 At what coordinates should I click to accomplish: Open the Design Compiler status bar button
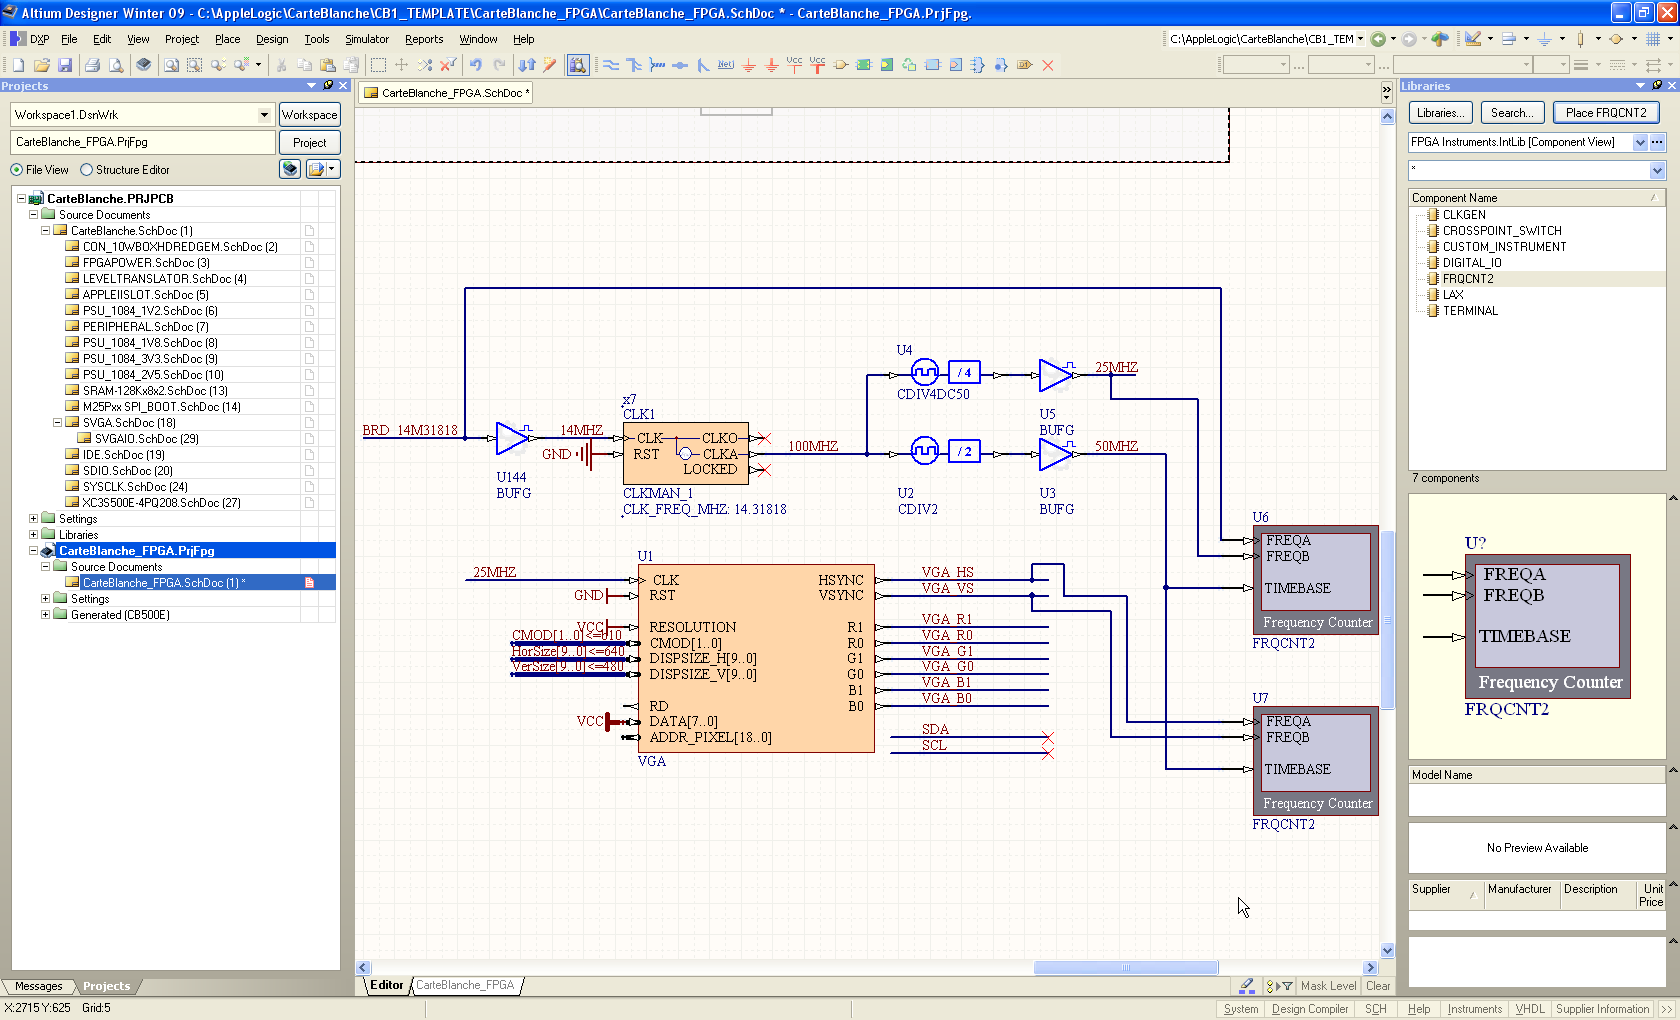(x=1310, y=1009)
